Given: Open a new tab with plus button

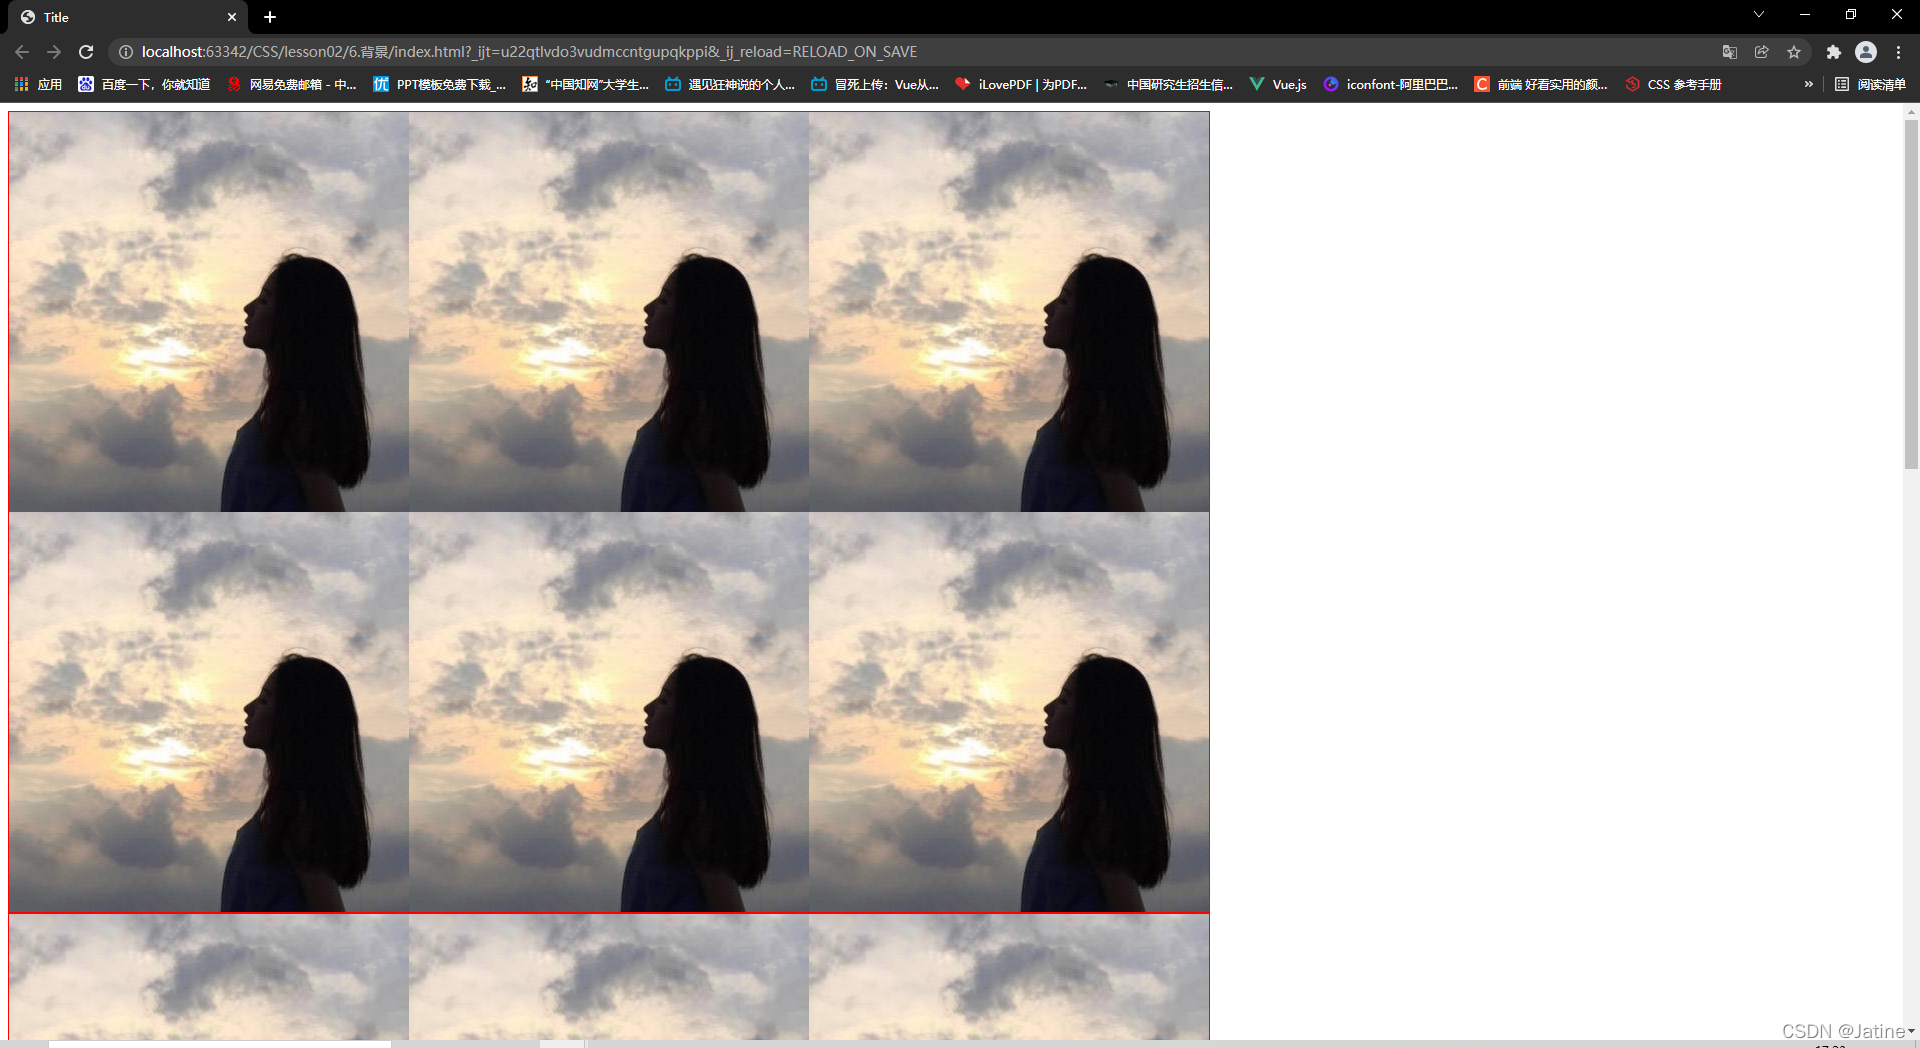Looking at the screenshot, I should (x=270, y=17).
